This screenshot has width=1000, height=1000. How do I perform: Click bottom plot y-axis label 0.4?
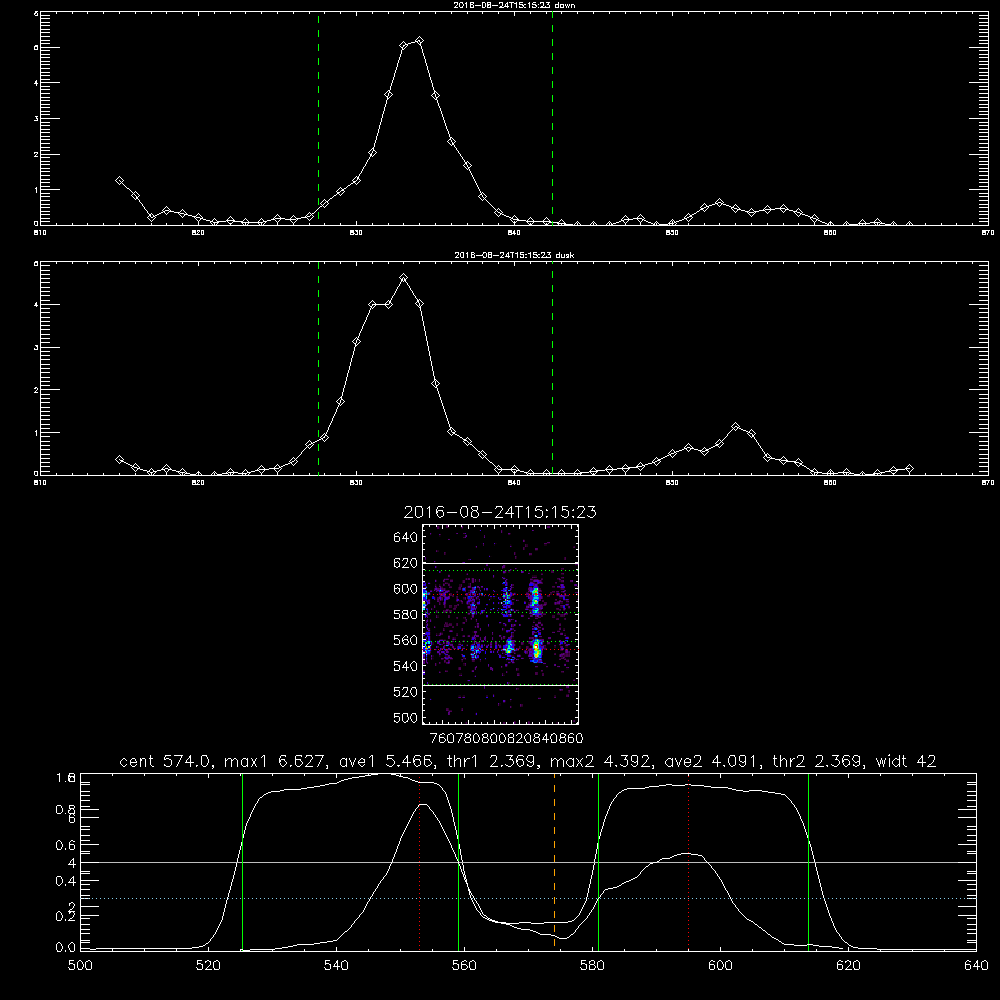click(66, 881)
